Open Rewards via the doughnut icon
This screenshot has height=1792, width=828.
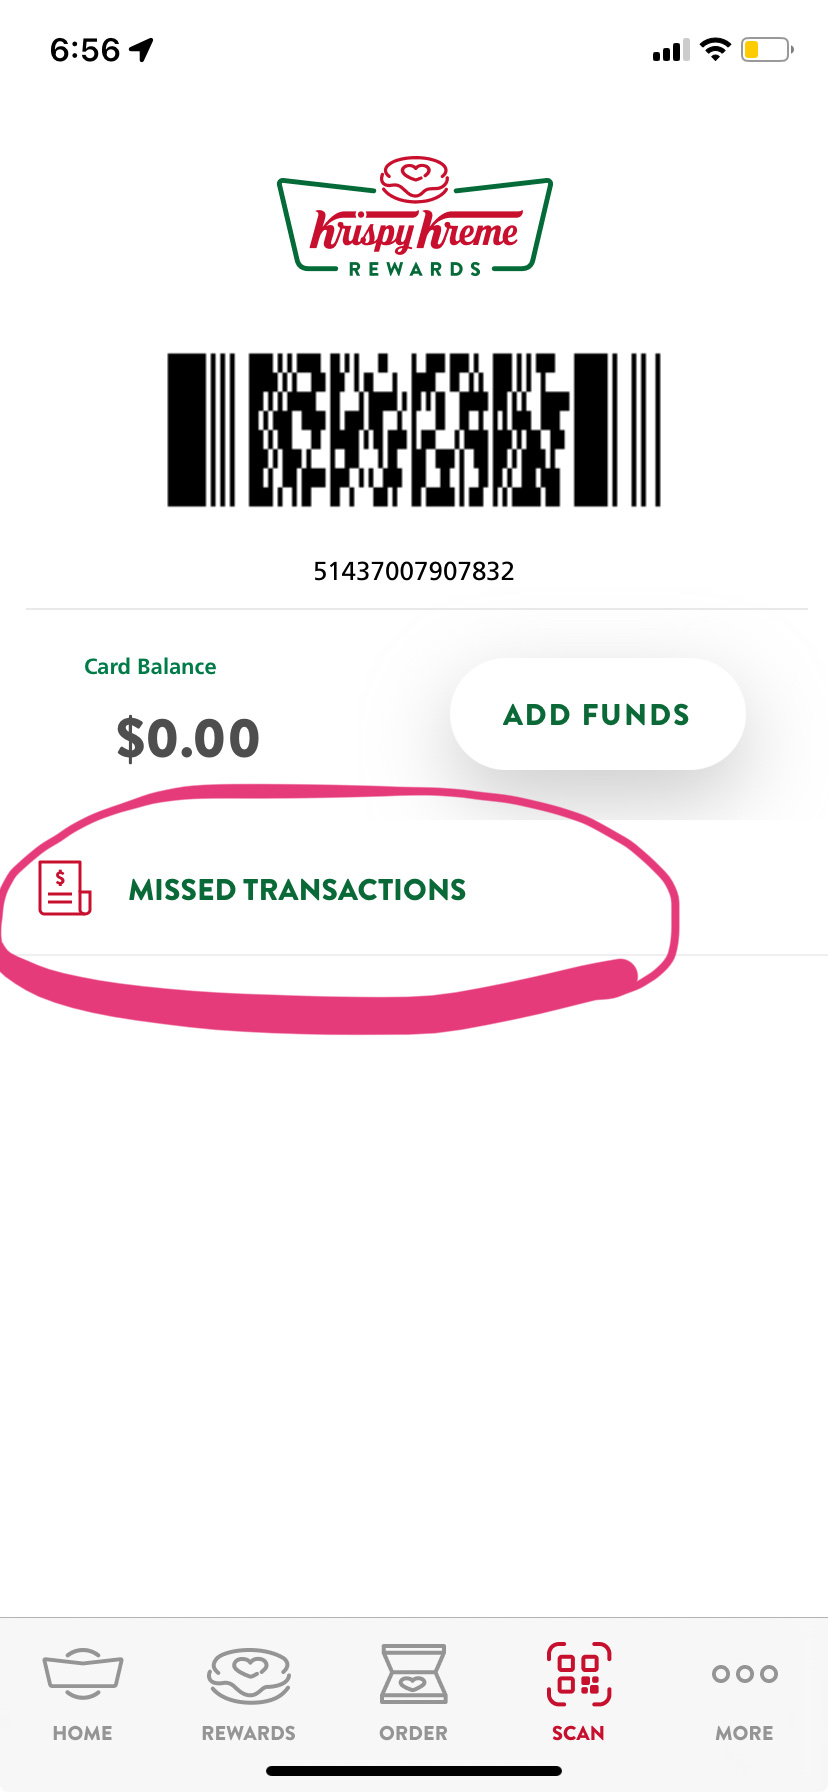249,1675
